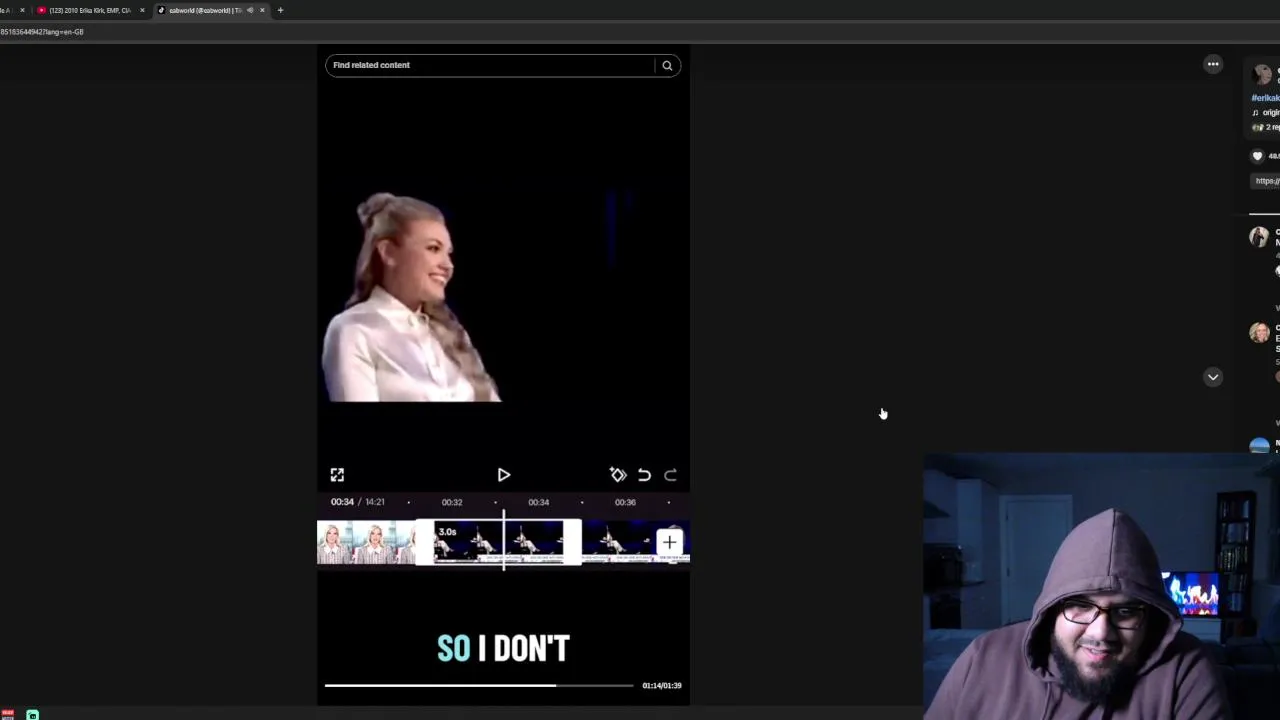Image resolution: width=1280 pixels, height=720 pixels.
Task: Open the three-dot more options menu
Action: coord(1213,64)
